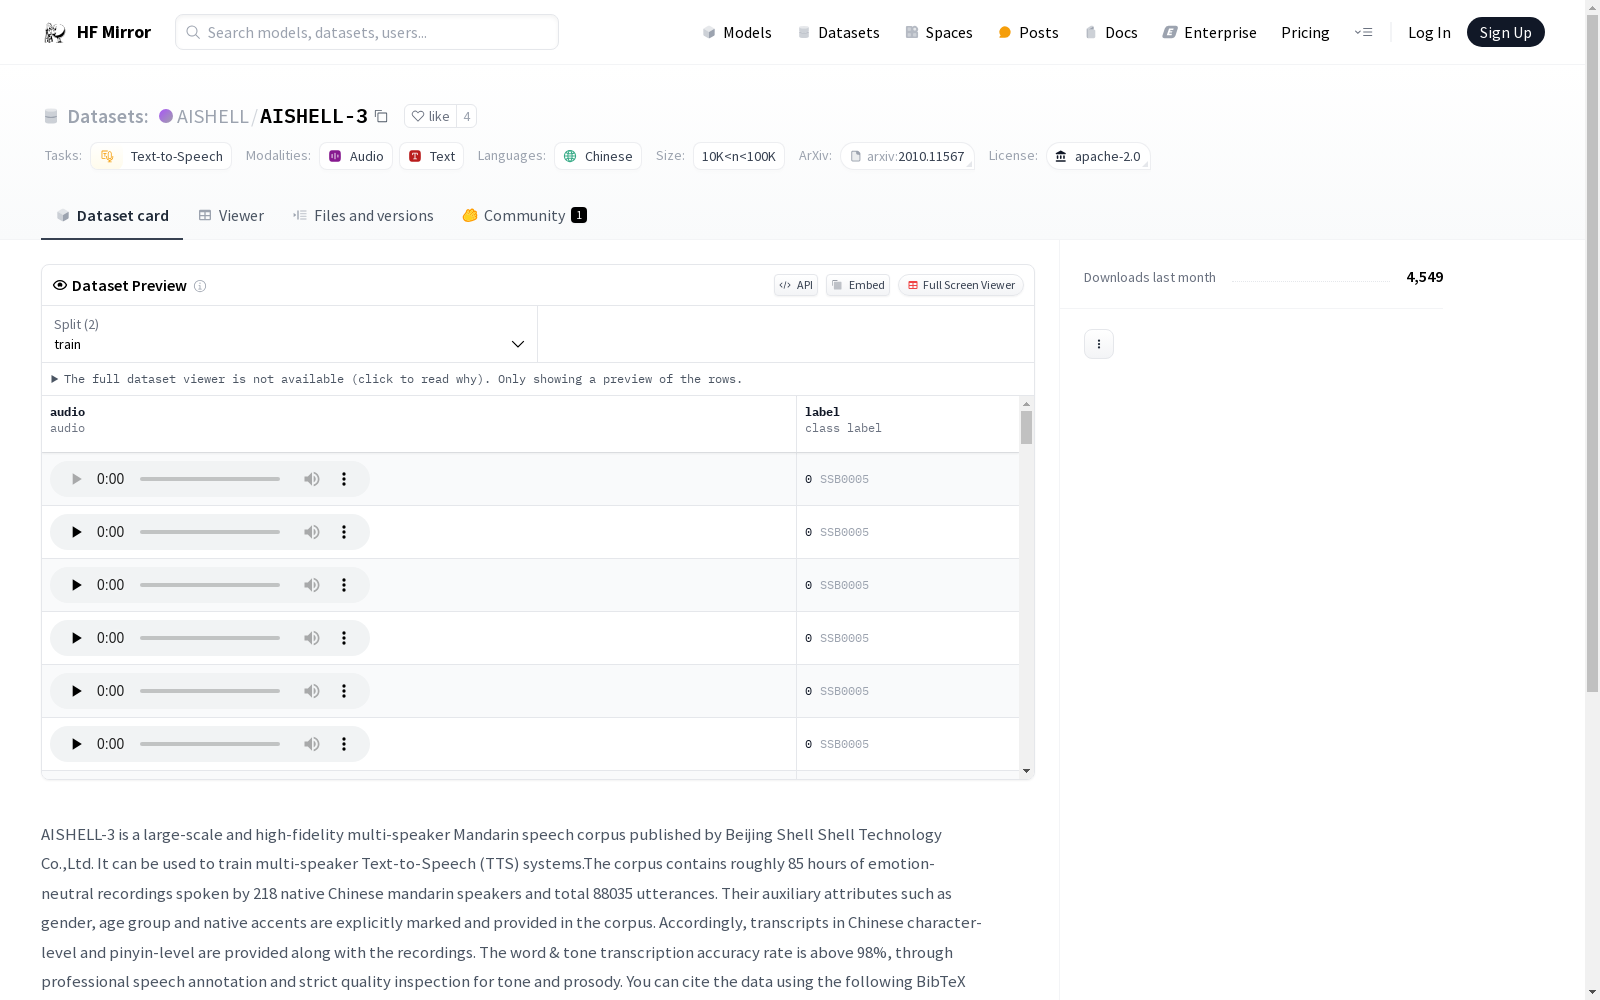Mute the sixth audio player

[x=312, y=744]
